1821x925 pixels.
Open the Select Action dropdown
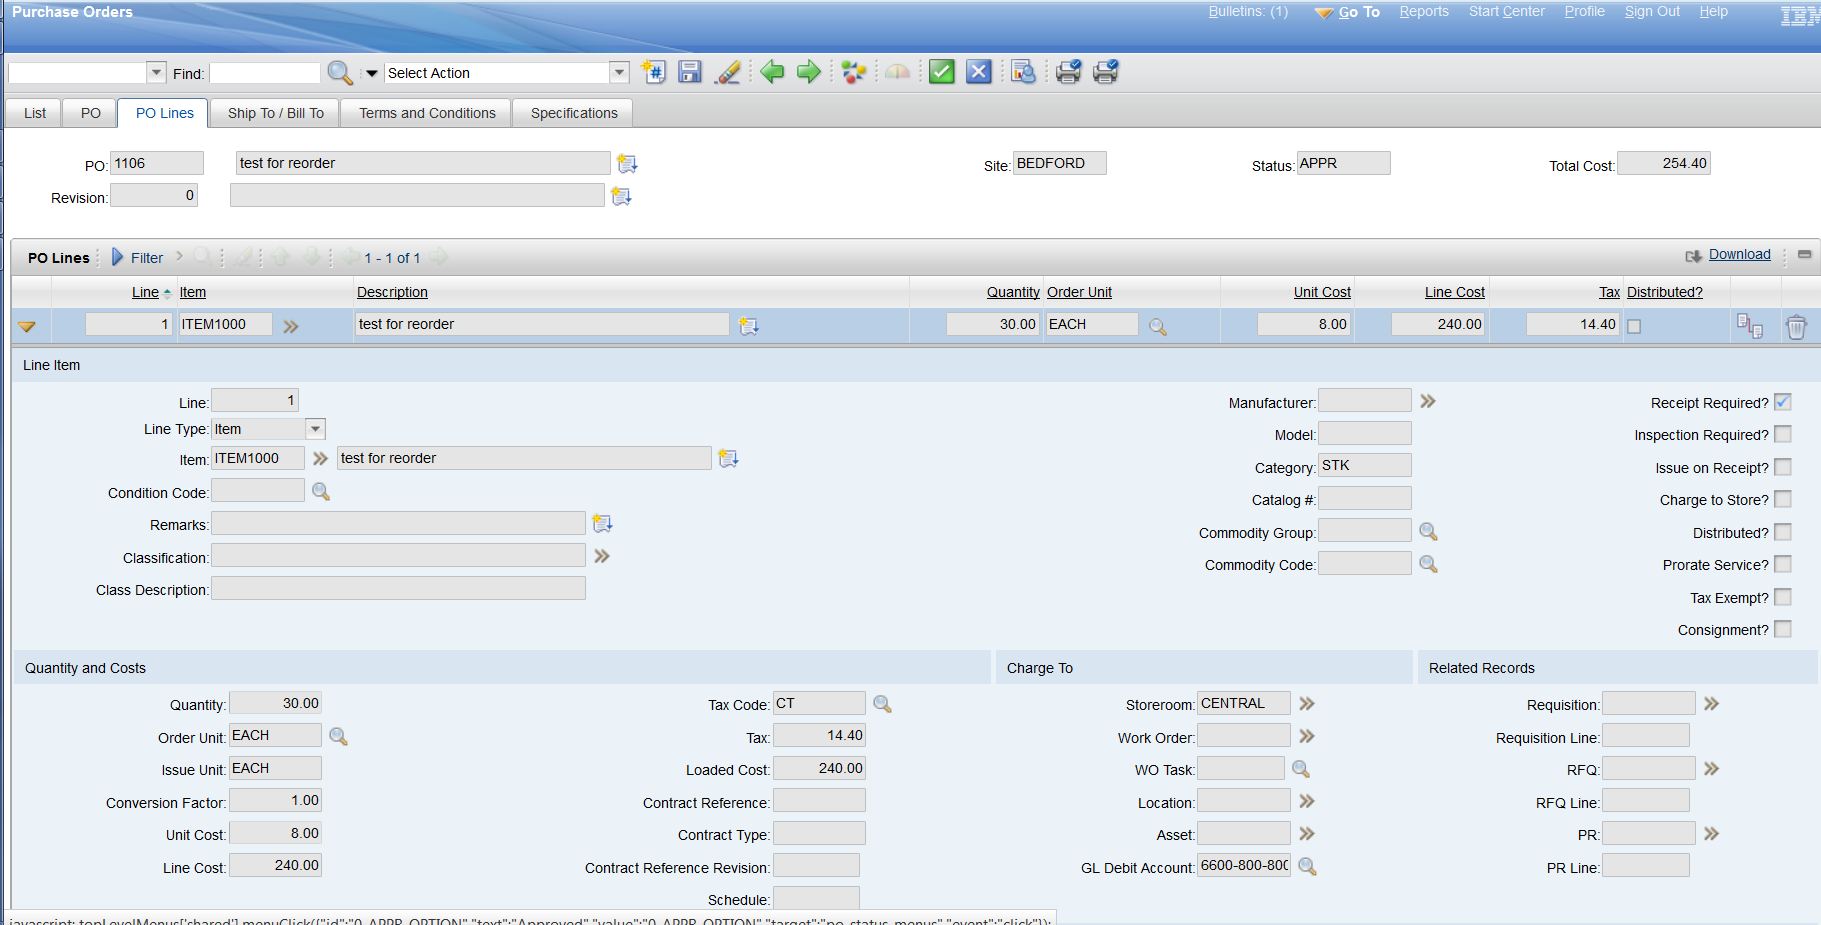[619, 73]
